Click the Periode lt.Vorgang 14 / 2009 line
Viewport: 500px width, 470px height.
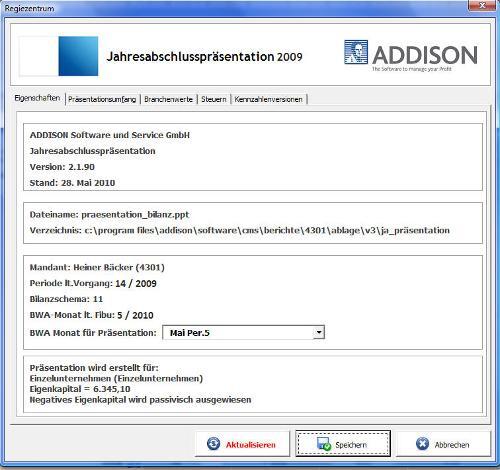point(93,284)
